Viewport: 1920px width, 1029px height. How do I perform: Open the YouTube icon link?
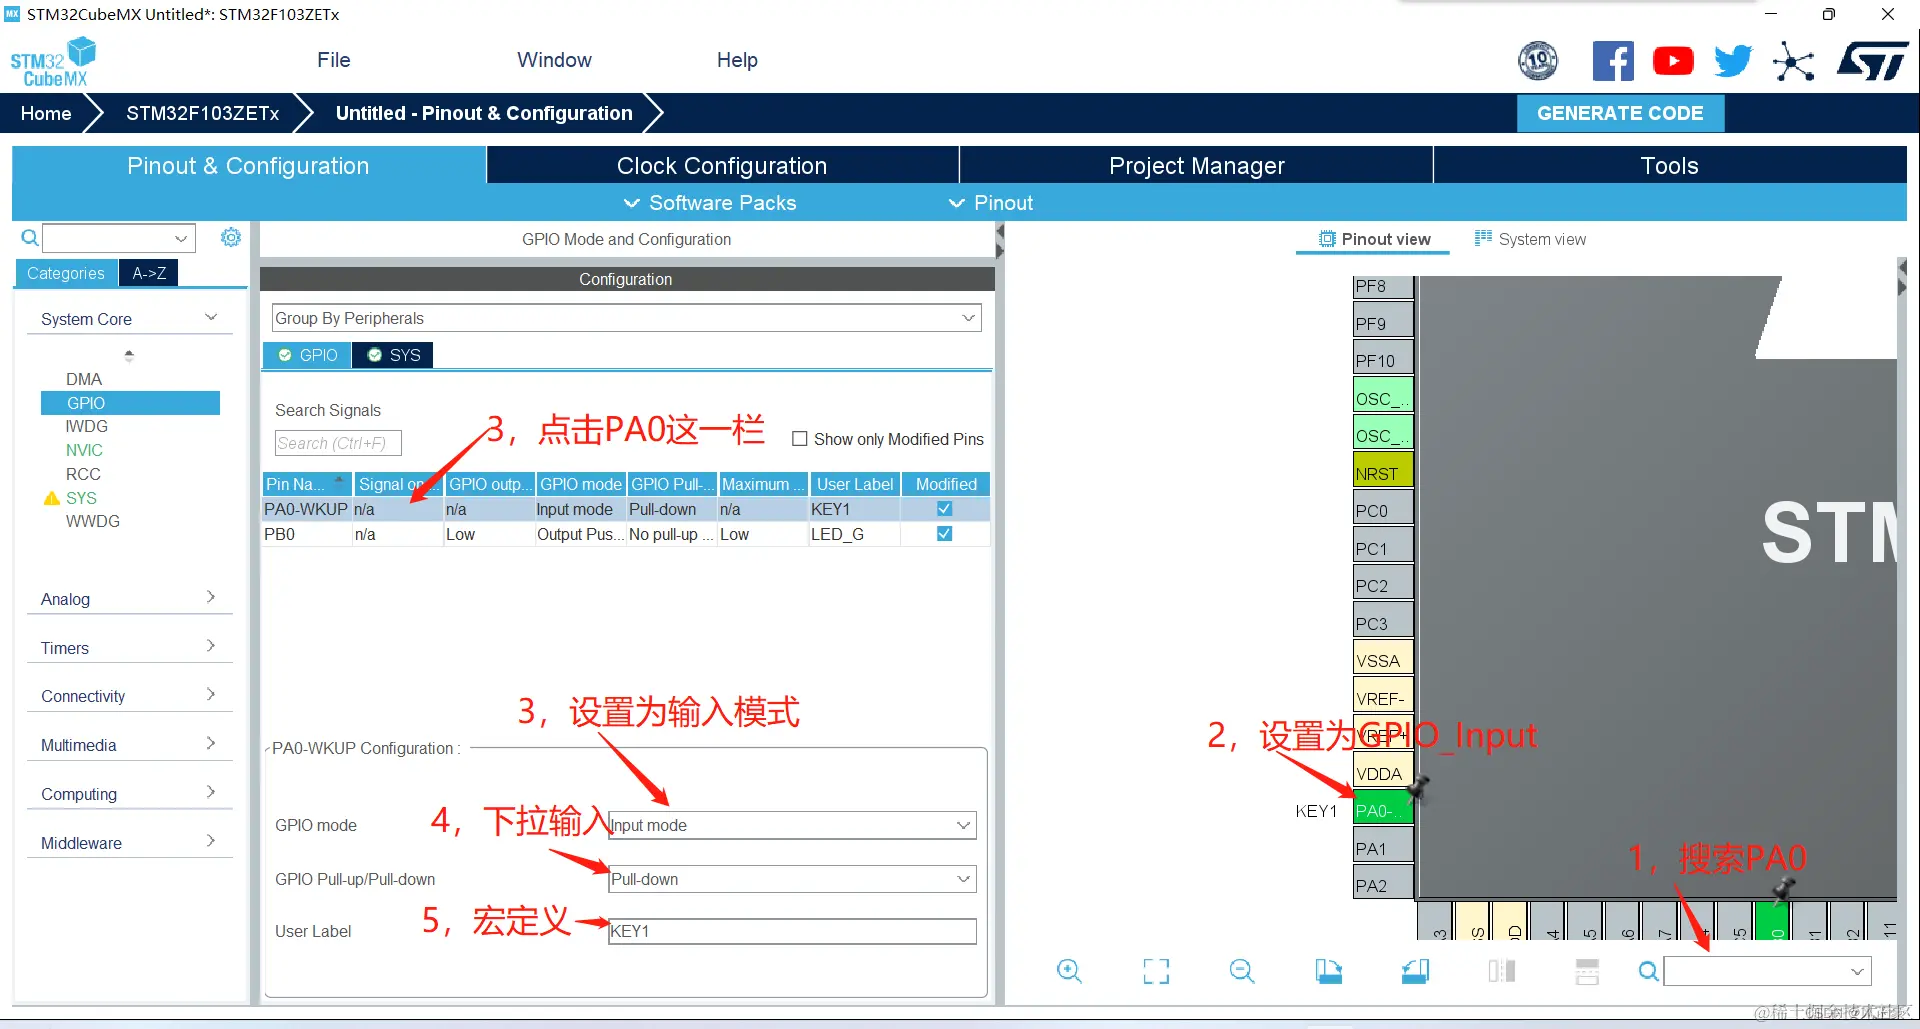tap(1673, 61)
